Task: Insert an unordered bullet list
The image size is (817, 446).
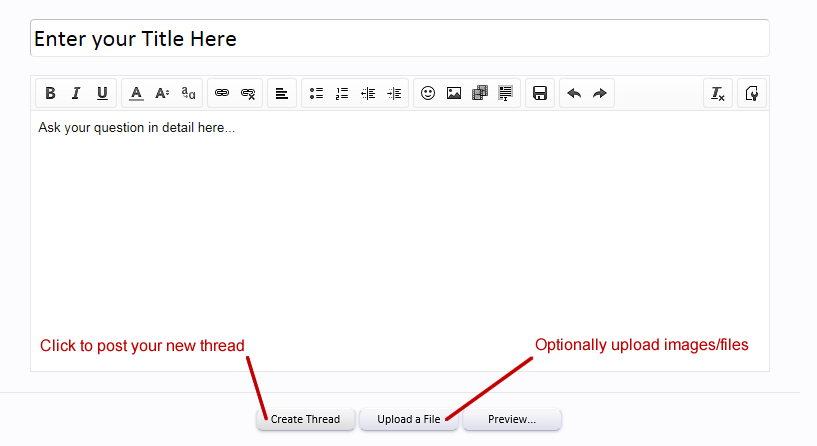Action: tap(316, 93)
